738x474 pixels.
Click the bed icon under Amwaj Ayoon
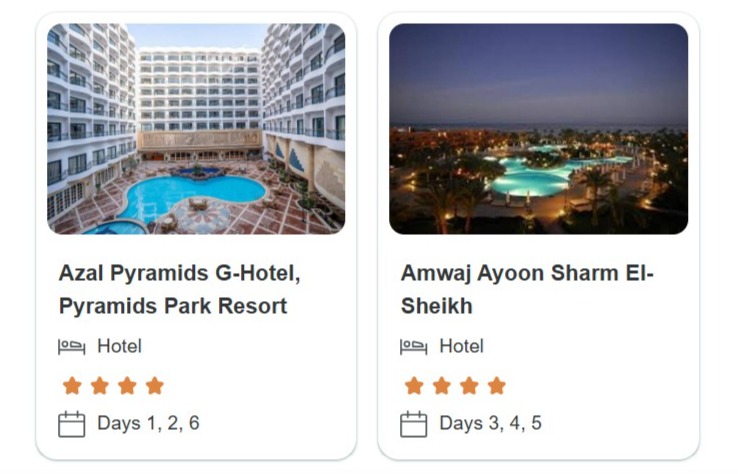tap(413, 347)
